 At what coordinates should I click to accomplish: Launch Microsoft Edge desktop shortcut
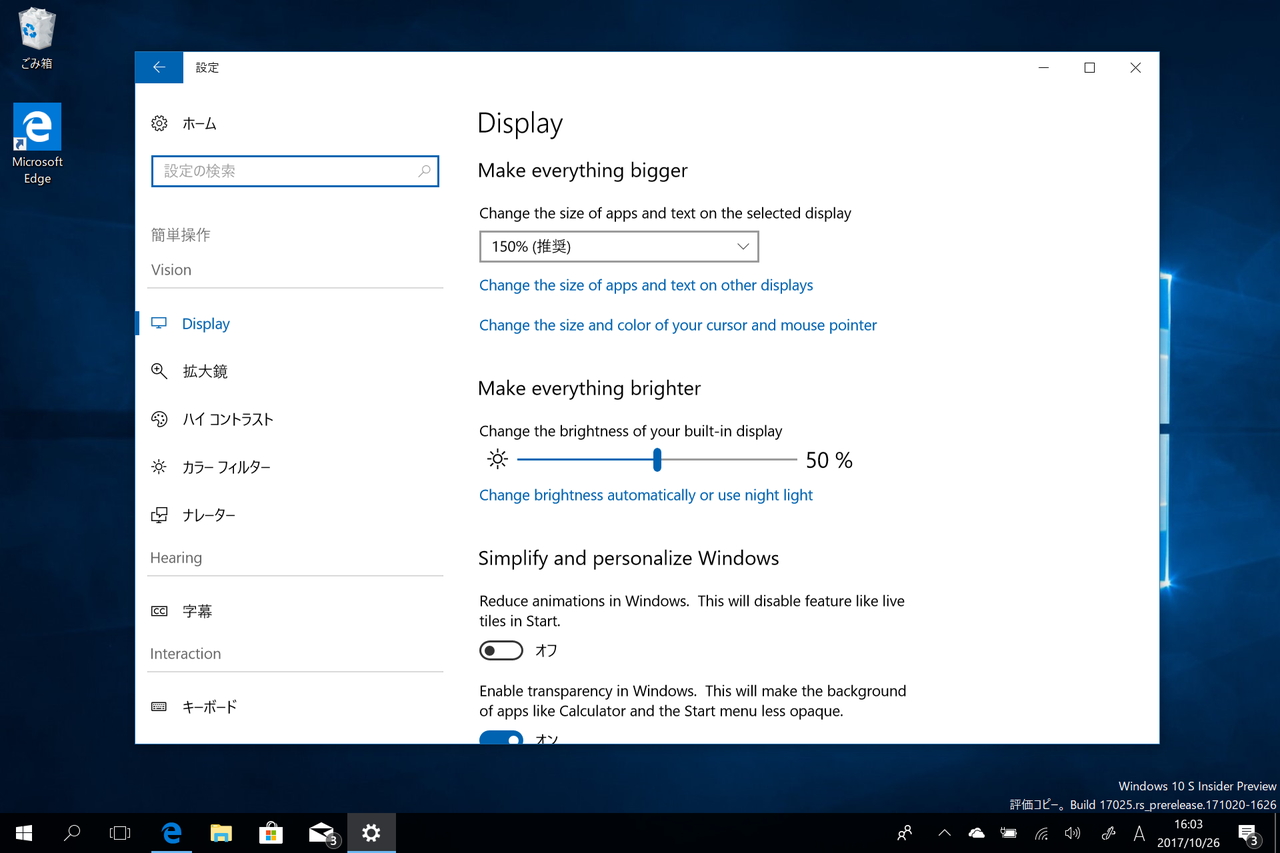37,144
